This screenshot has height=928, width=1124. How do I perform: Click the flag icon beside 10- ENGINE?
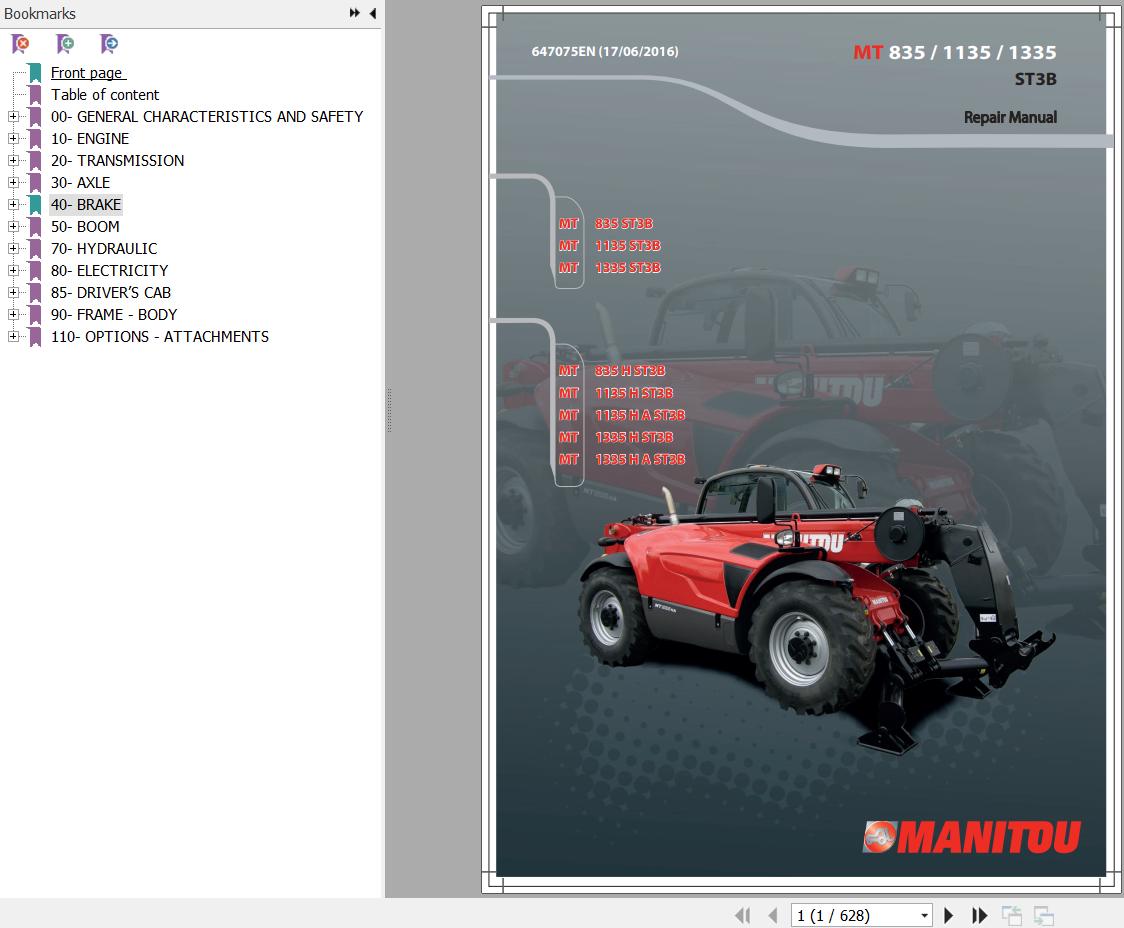pos(34,138)
